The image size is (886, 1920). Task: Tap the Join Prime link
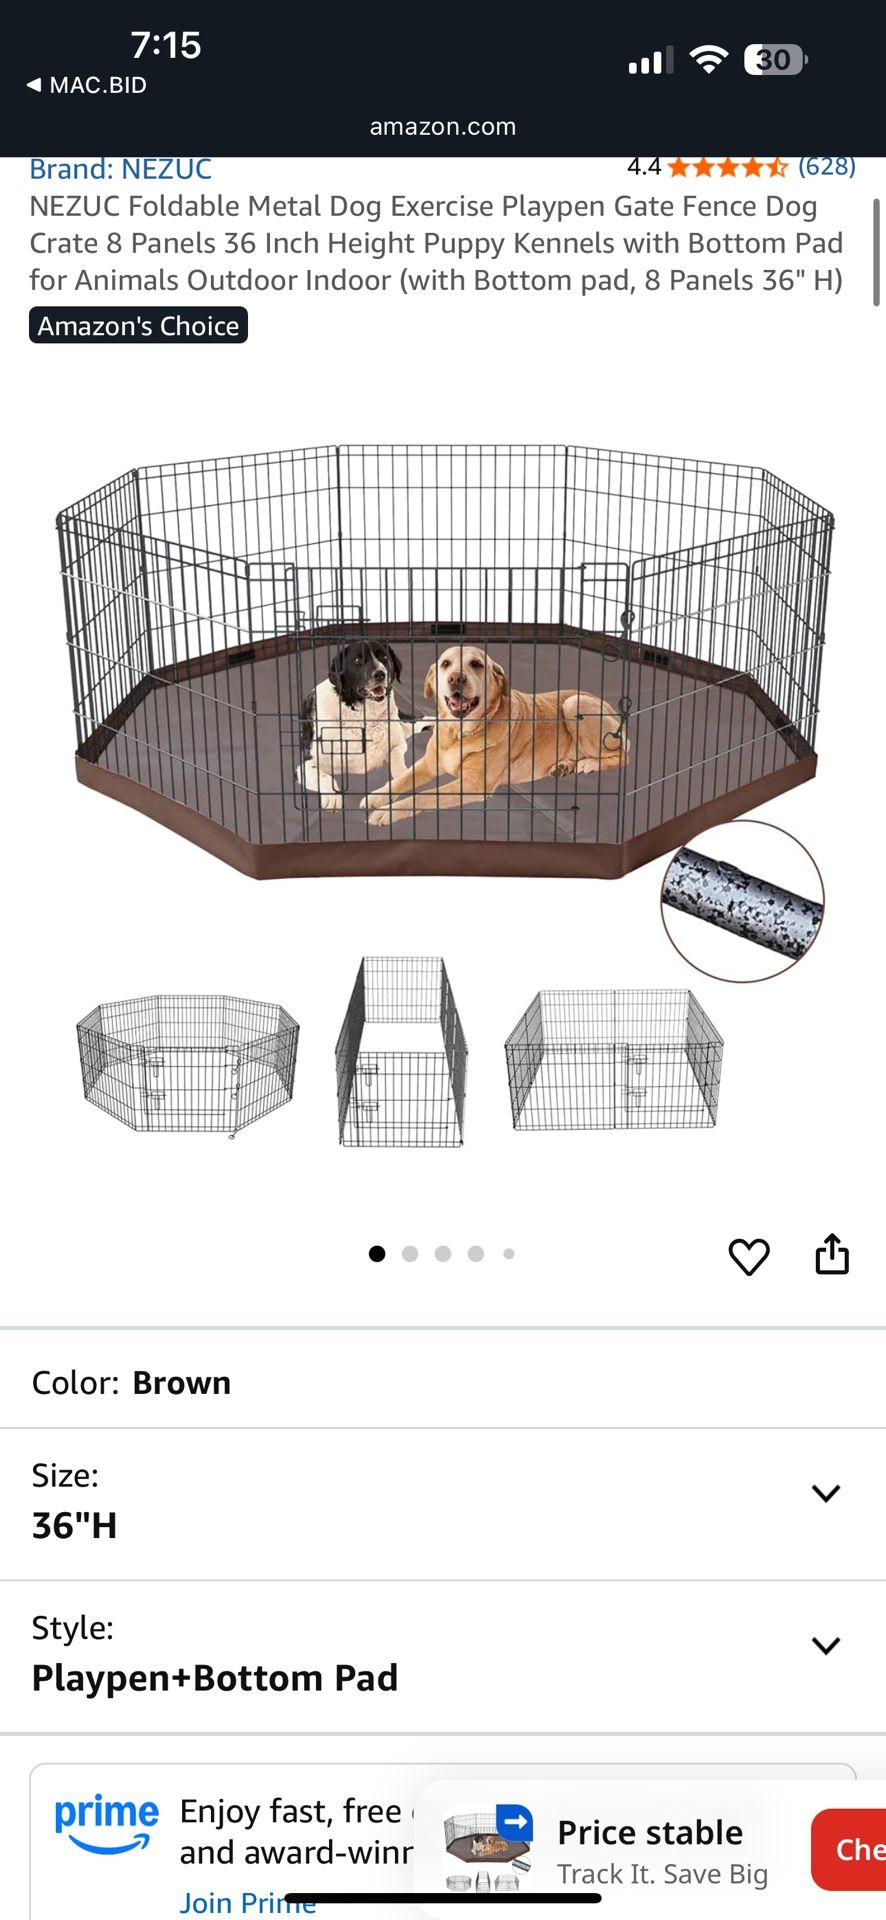pyautogui.click(x=248, y=1903)
